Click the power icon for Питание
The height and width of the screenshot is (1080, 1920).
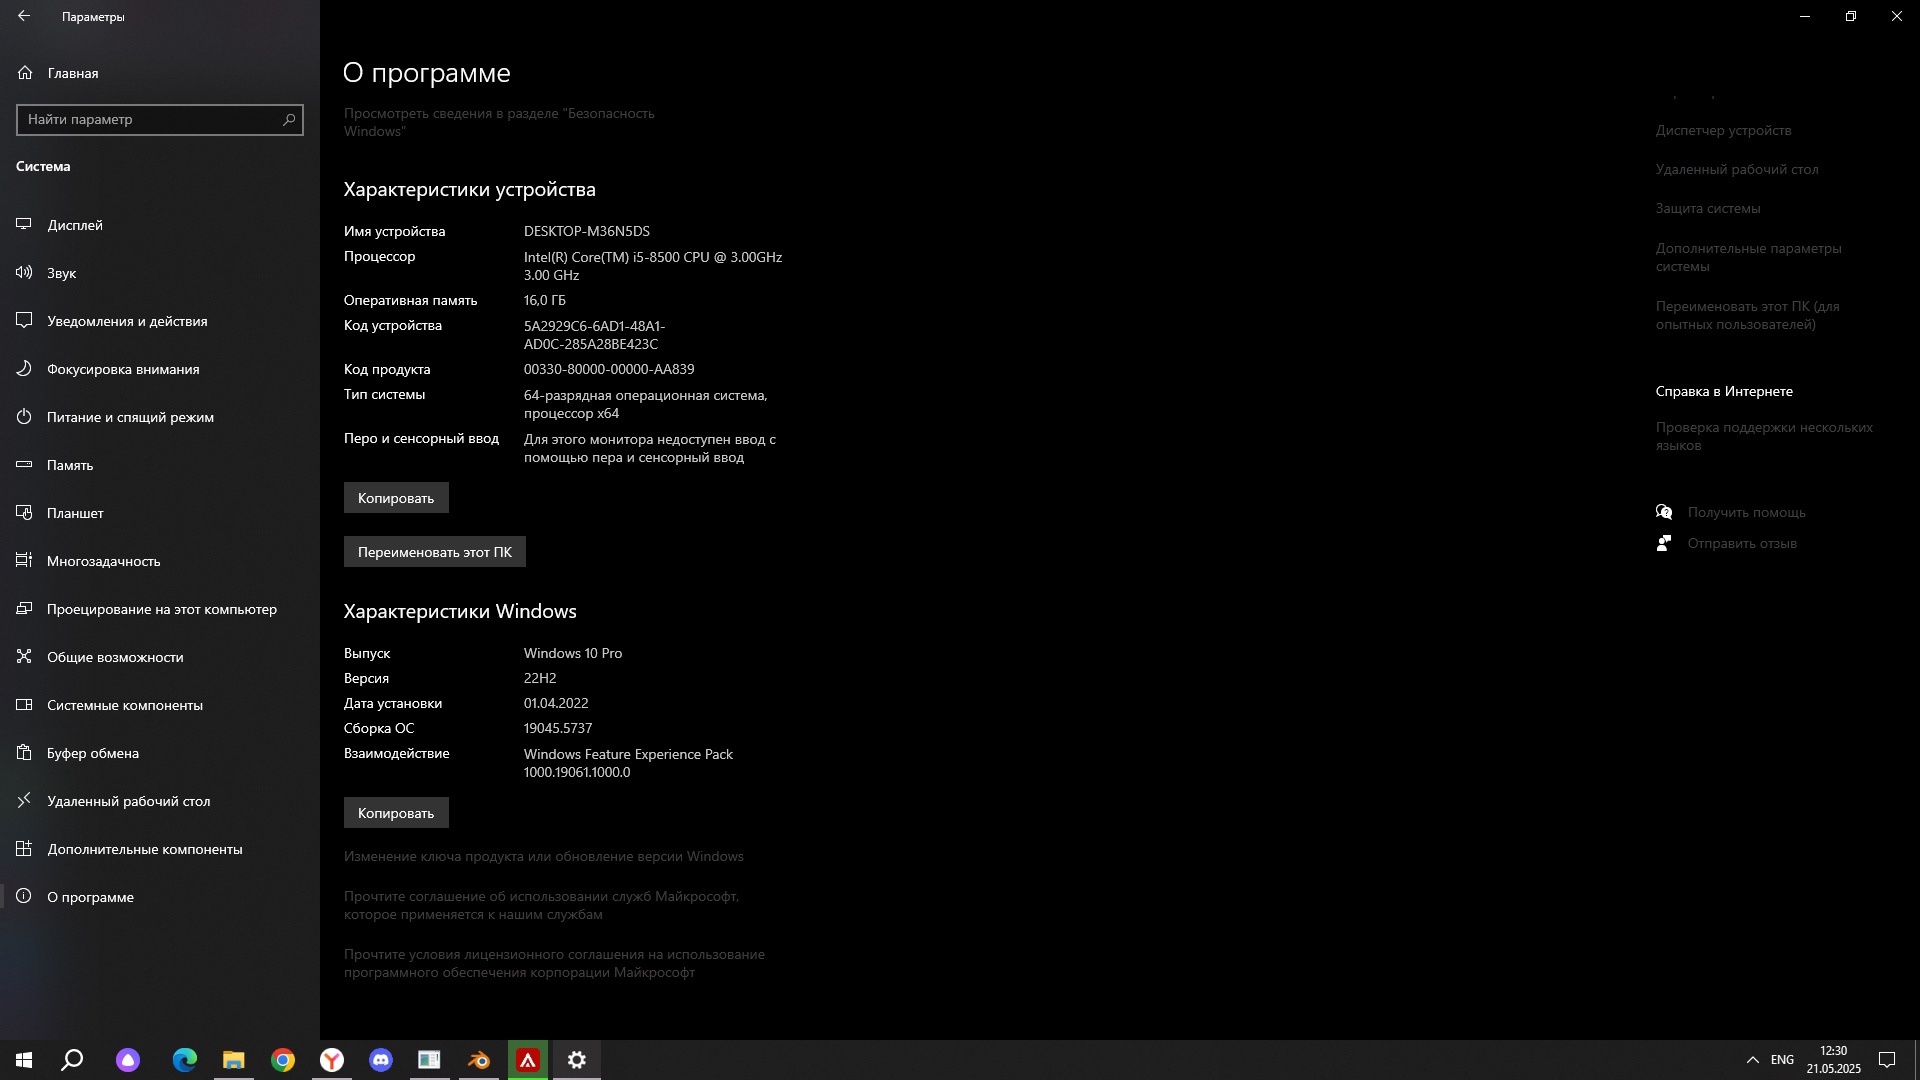click(24, 417)
